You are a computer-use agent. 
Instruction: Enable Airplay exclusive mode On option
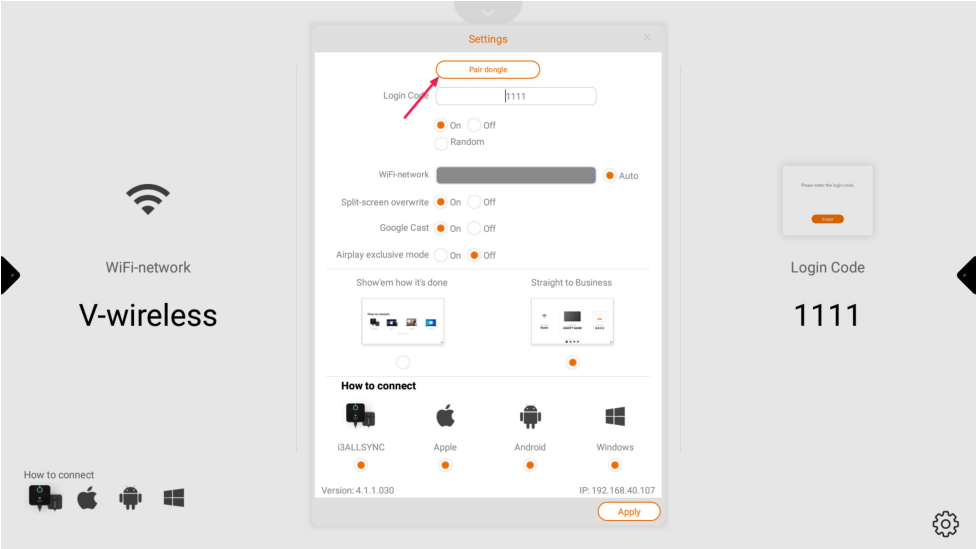(441, 255)
